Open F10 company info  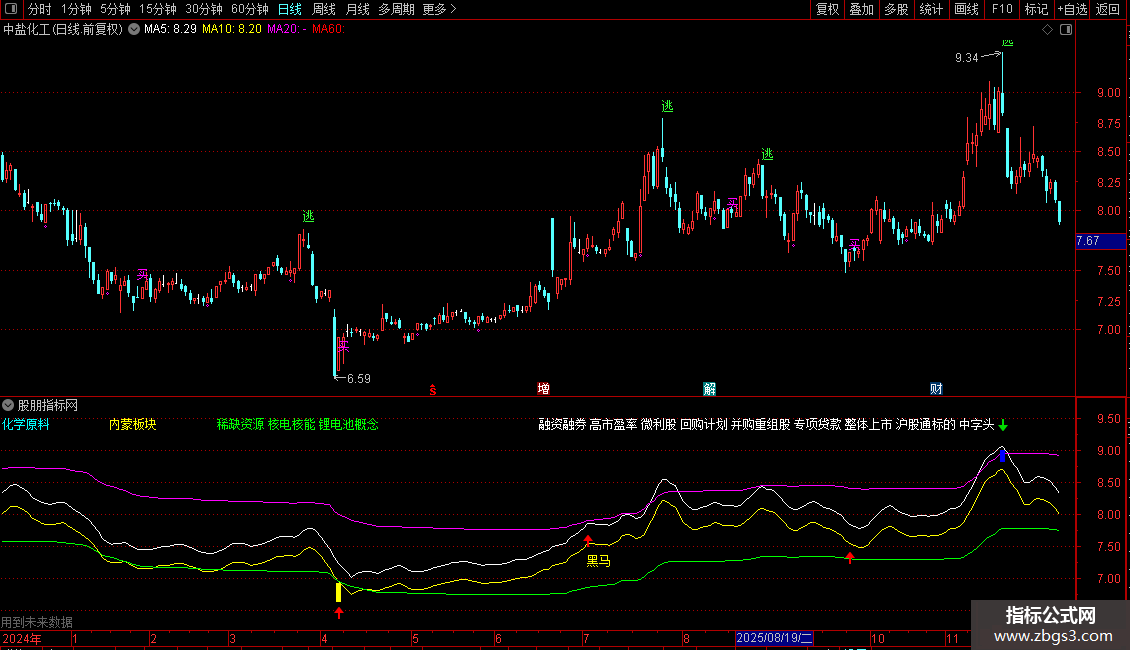pyautogui.click(x=1001, y=9)
